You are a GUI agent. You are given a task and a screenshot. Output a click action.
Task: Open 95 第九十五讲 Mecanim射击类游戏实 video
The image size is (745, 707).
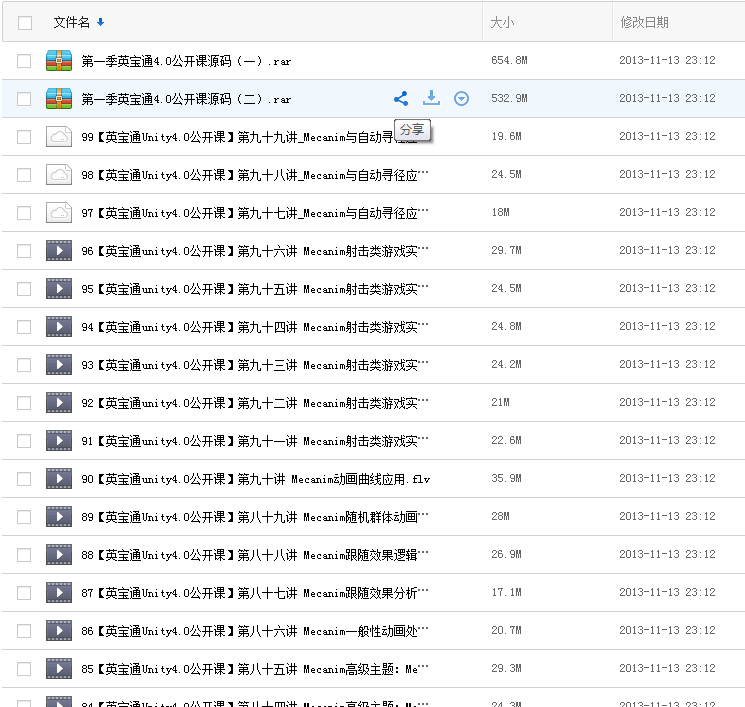point(255,289)
